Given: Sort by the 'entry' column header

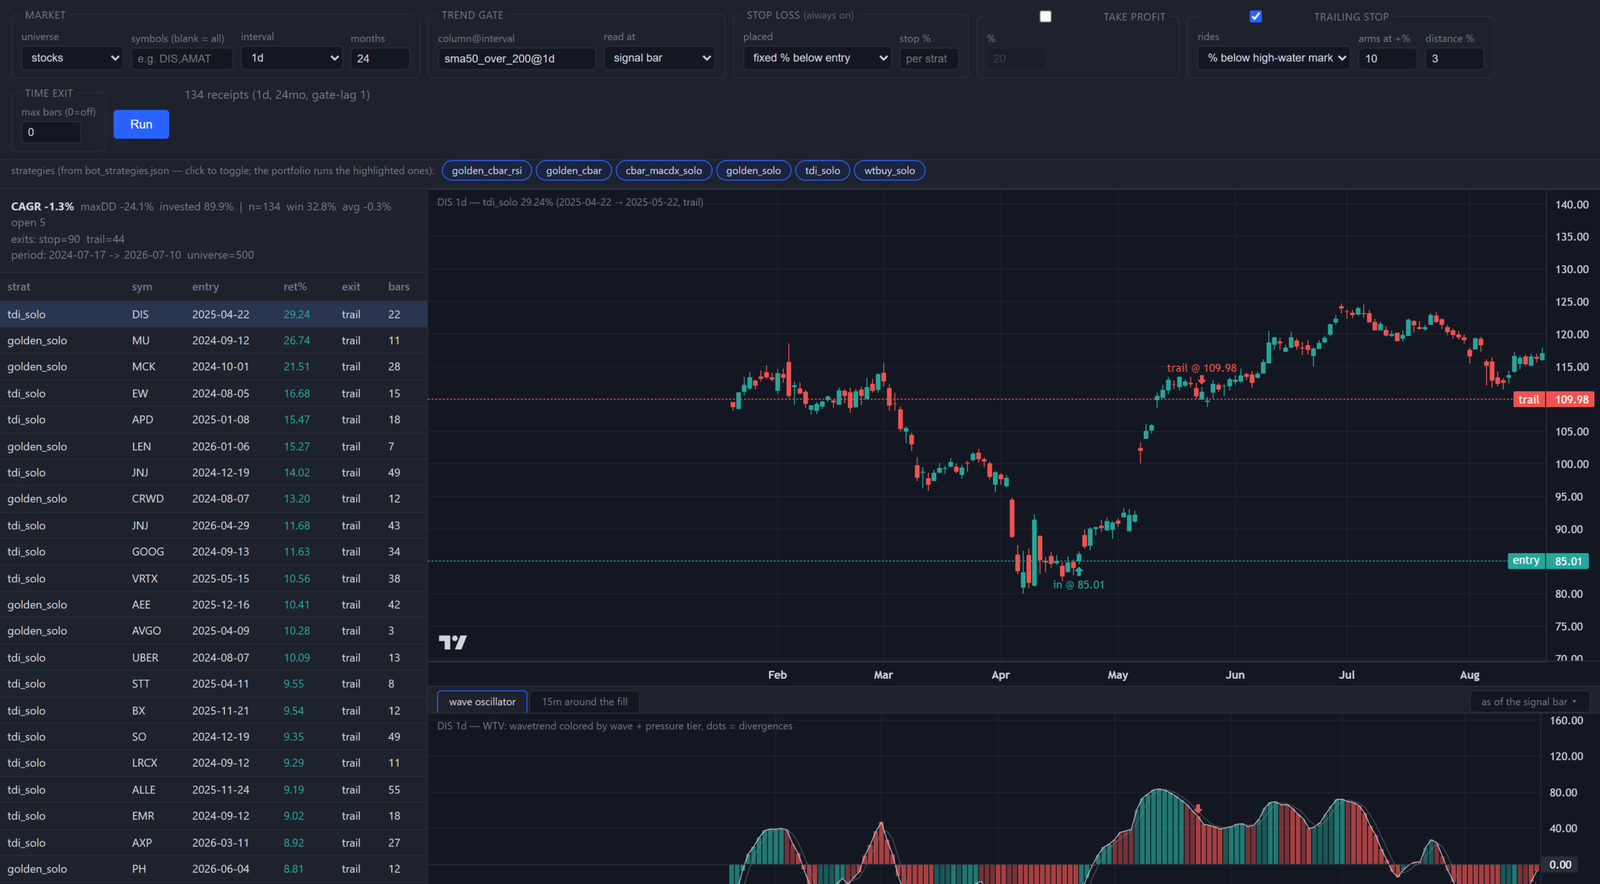Looking at the screenshot, I should (206, 287).
